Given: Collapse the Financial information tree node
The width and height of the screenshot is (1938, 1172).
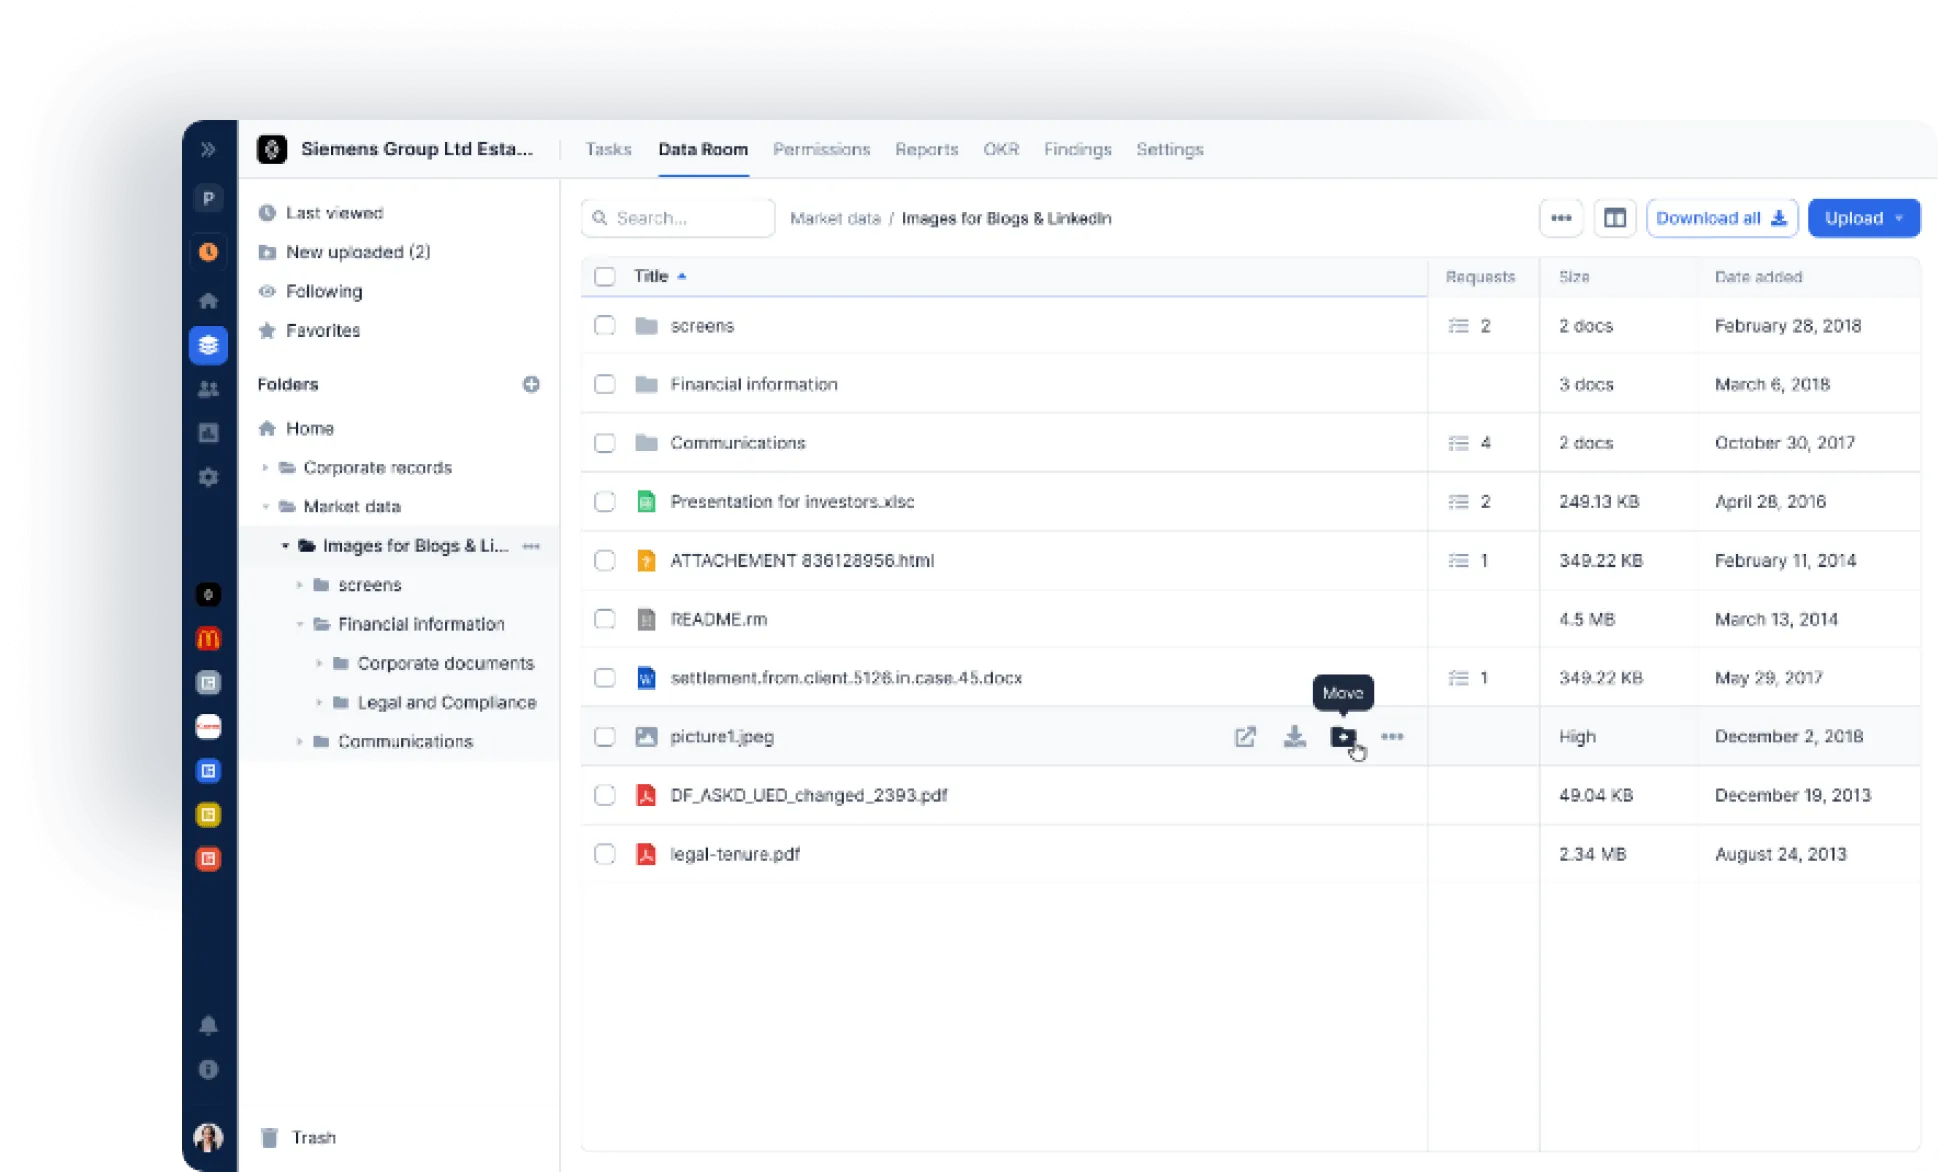Looking at the screenshot, I should pos(299,624).
